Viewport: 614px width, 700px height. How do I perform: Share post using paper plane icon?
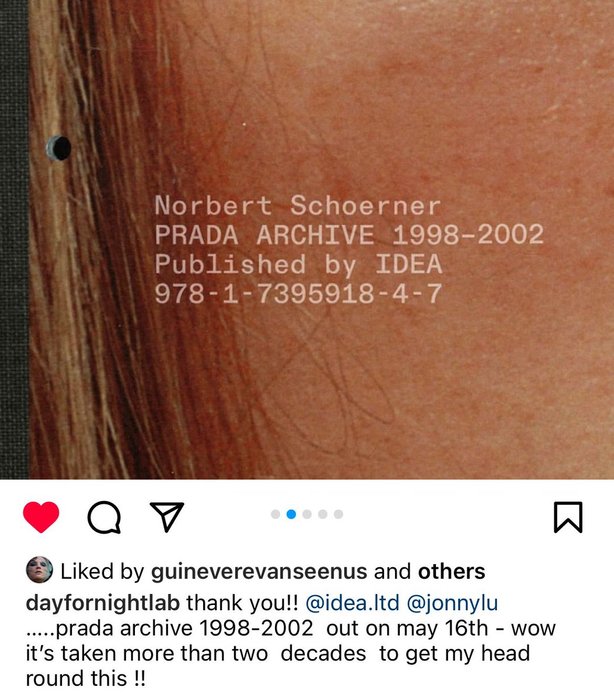[x=167, y=517]
